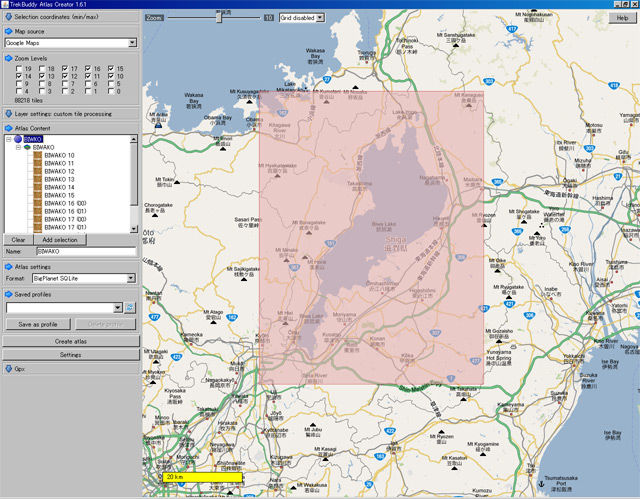The height and width of the screenshot is (499, 640).
Task: Click the Add selection button
Action: coord(60,240)
